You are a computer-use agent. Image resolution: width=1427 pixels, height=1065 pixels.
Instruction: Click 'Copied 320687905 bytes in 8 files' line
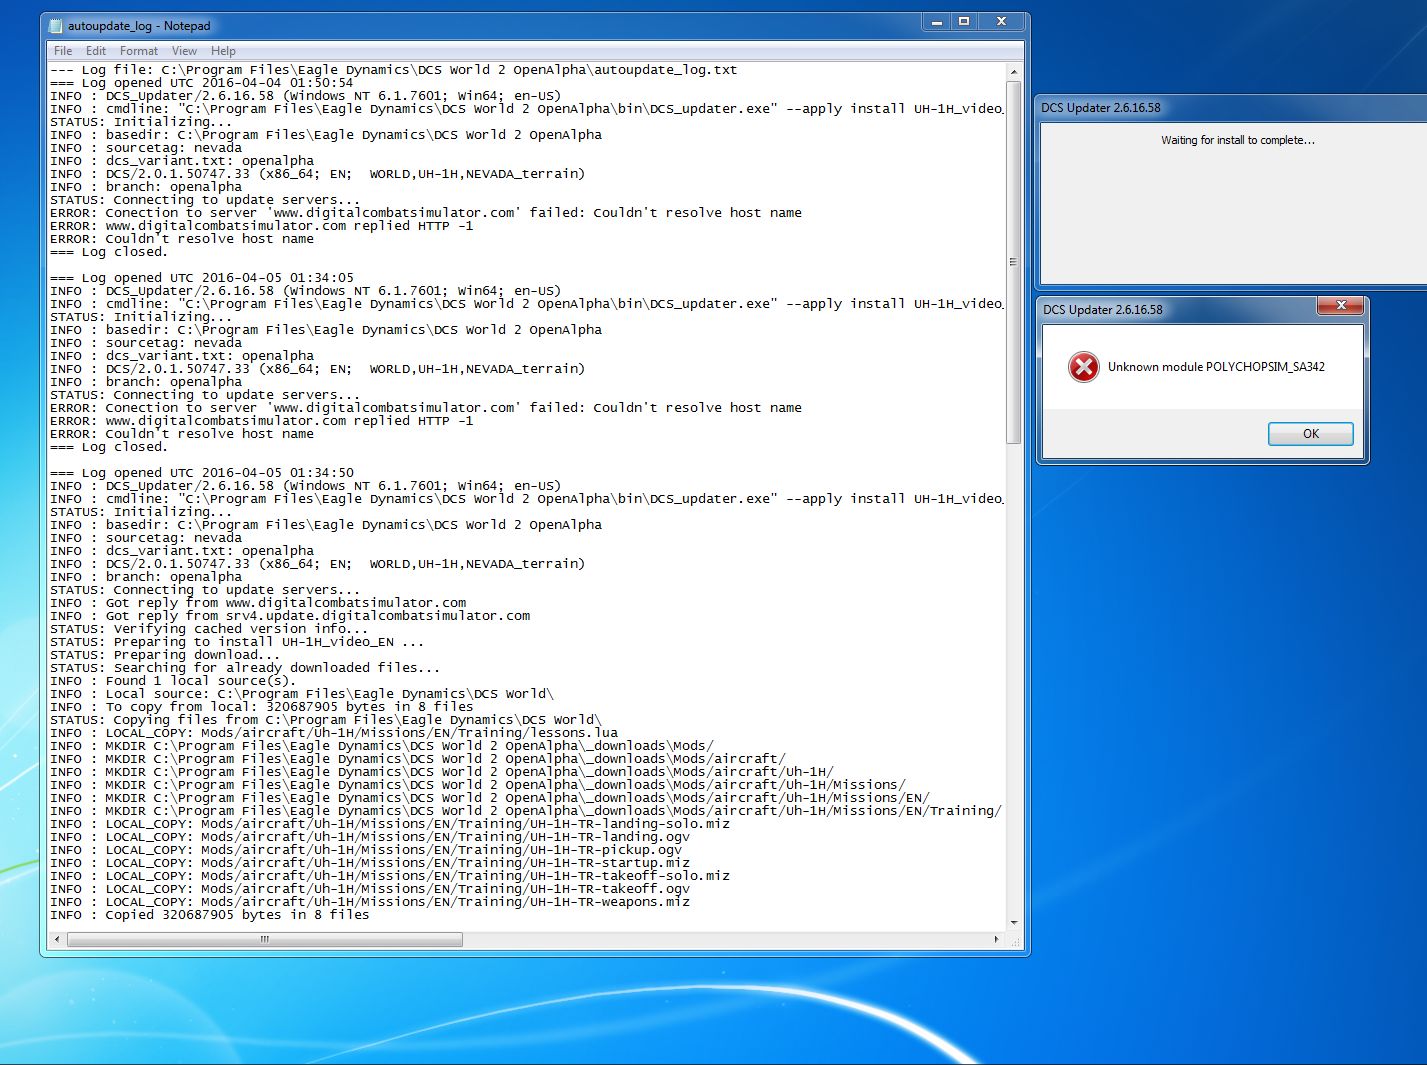(x=210, y=915)
